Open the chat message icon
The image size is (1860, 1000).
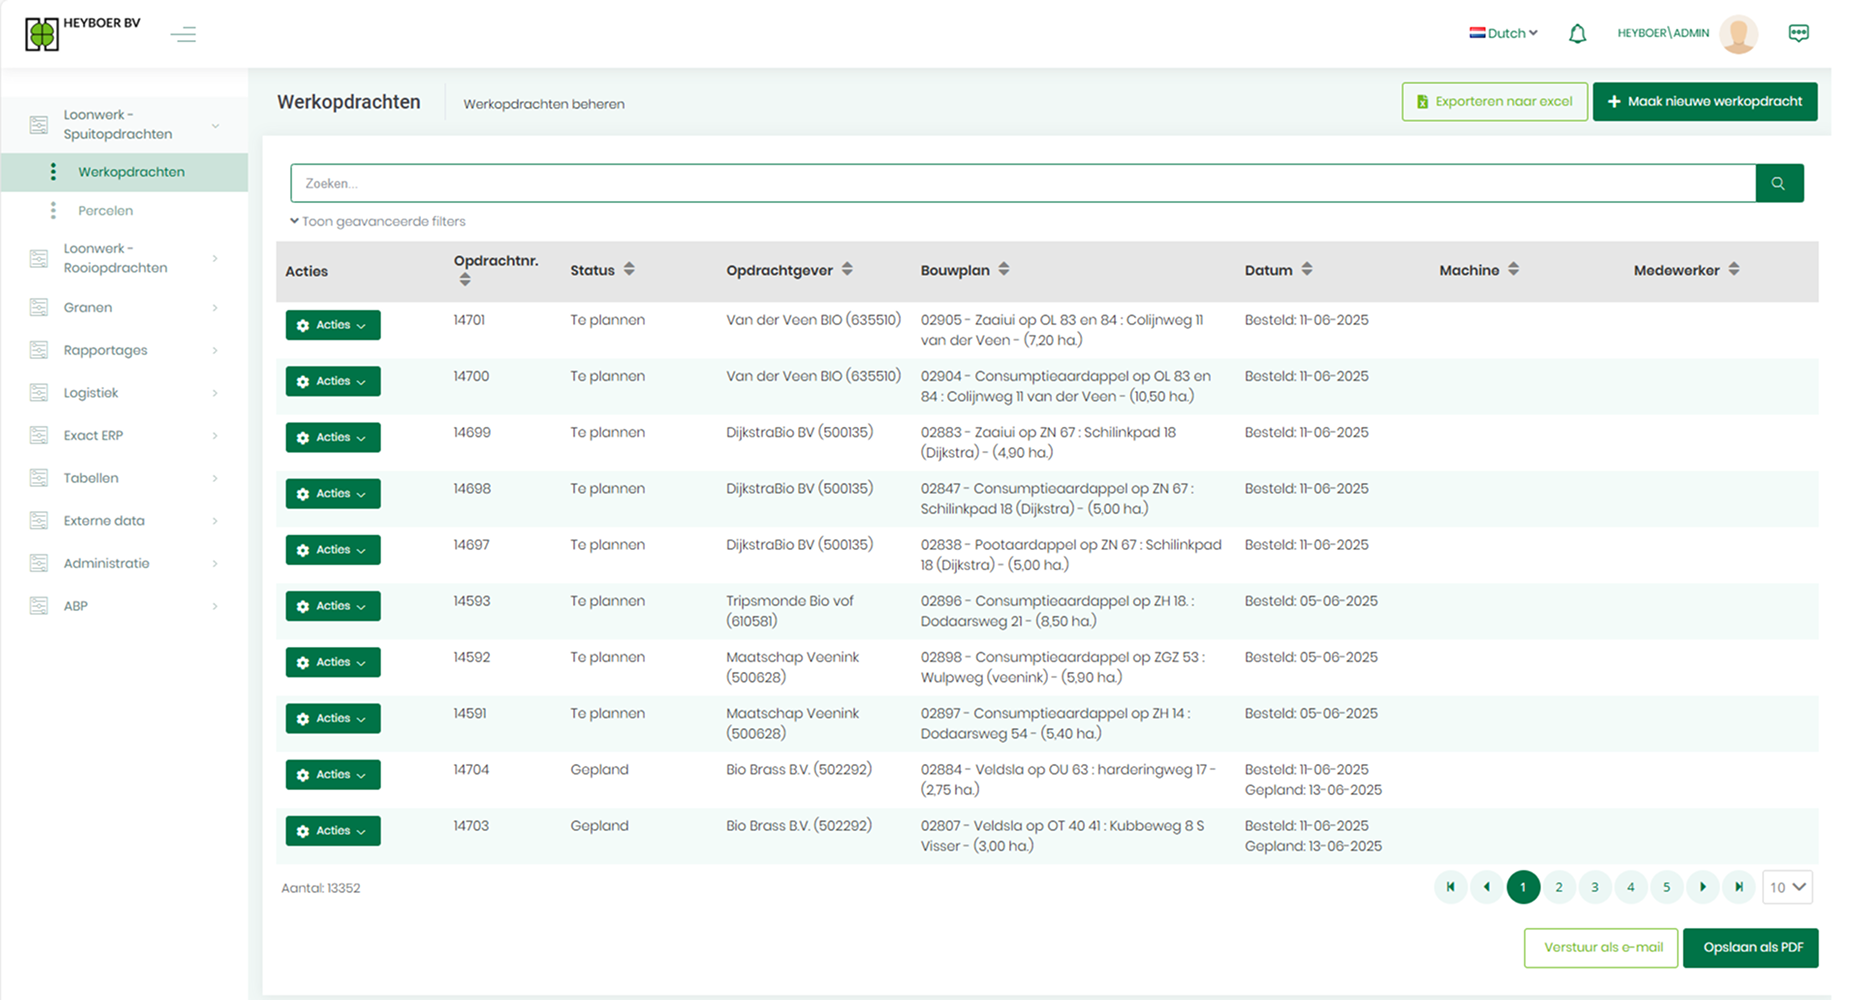point(1798,33)
